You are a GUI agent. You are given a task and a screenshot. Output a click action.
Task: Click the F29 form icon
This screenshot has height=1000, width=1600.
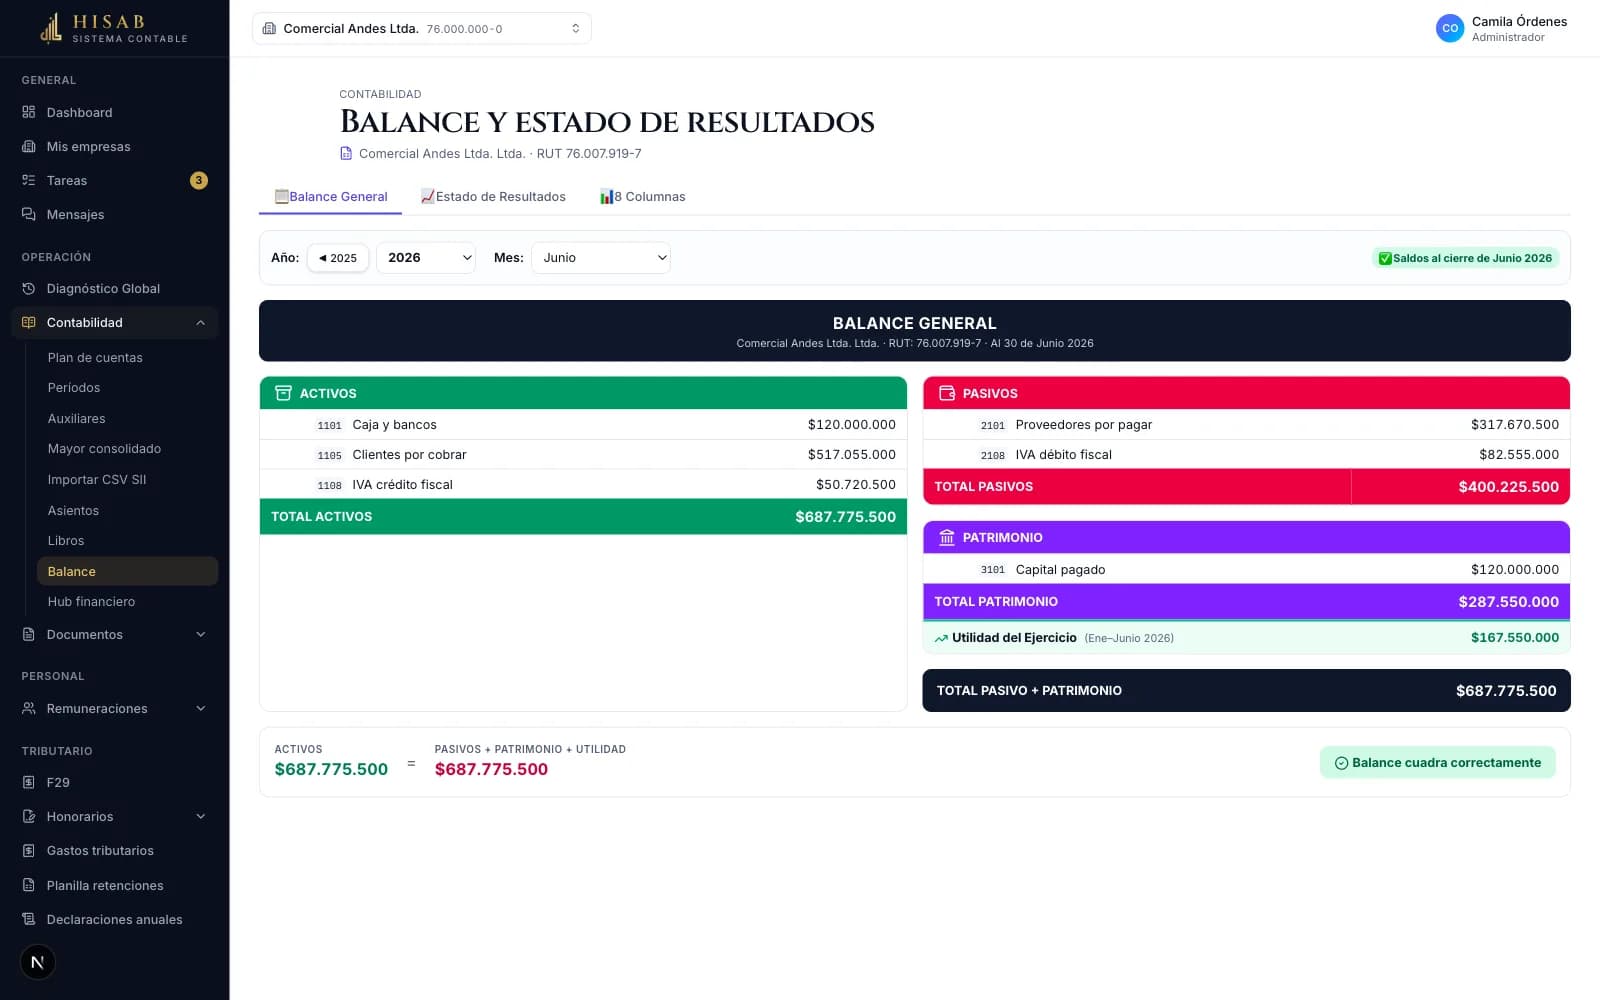29,782
